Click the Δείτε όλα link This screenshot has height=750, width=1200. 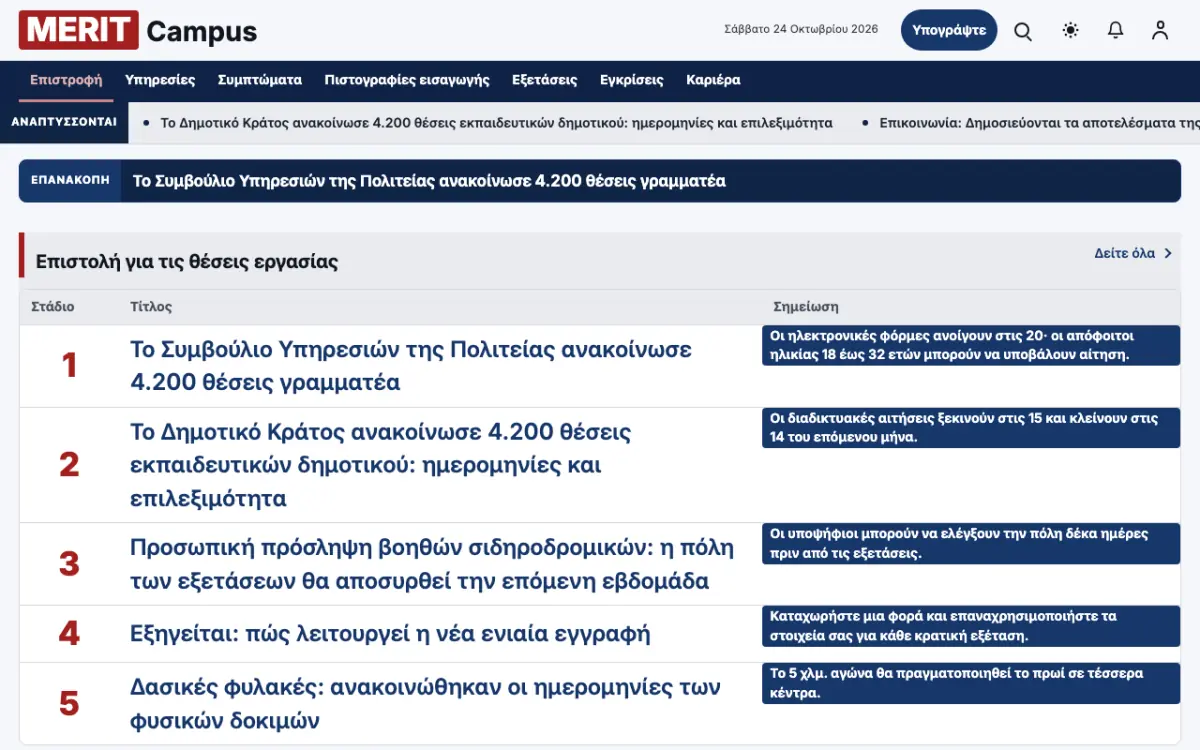coord(1125,253)
